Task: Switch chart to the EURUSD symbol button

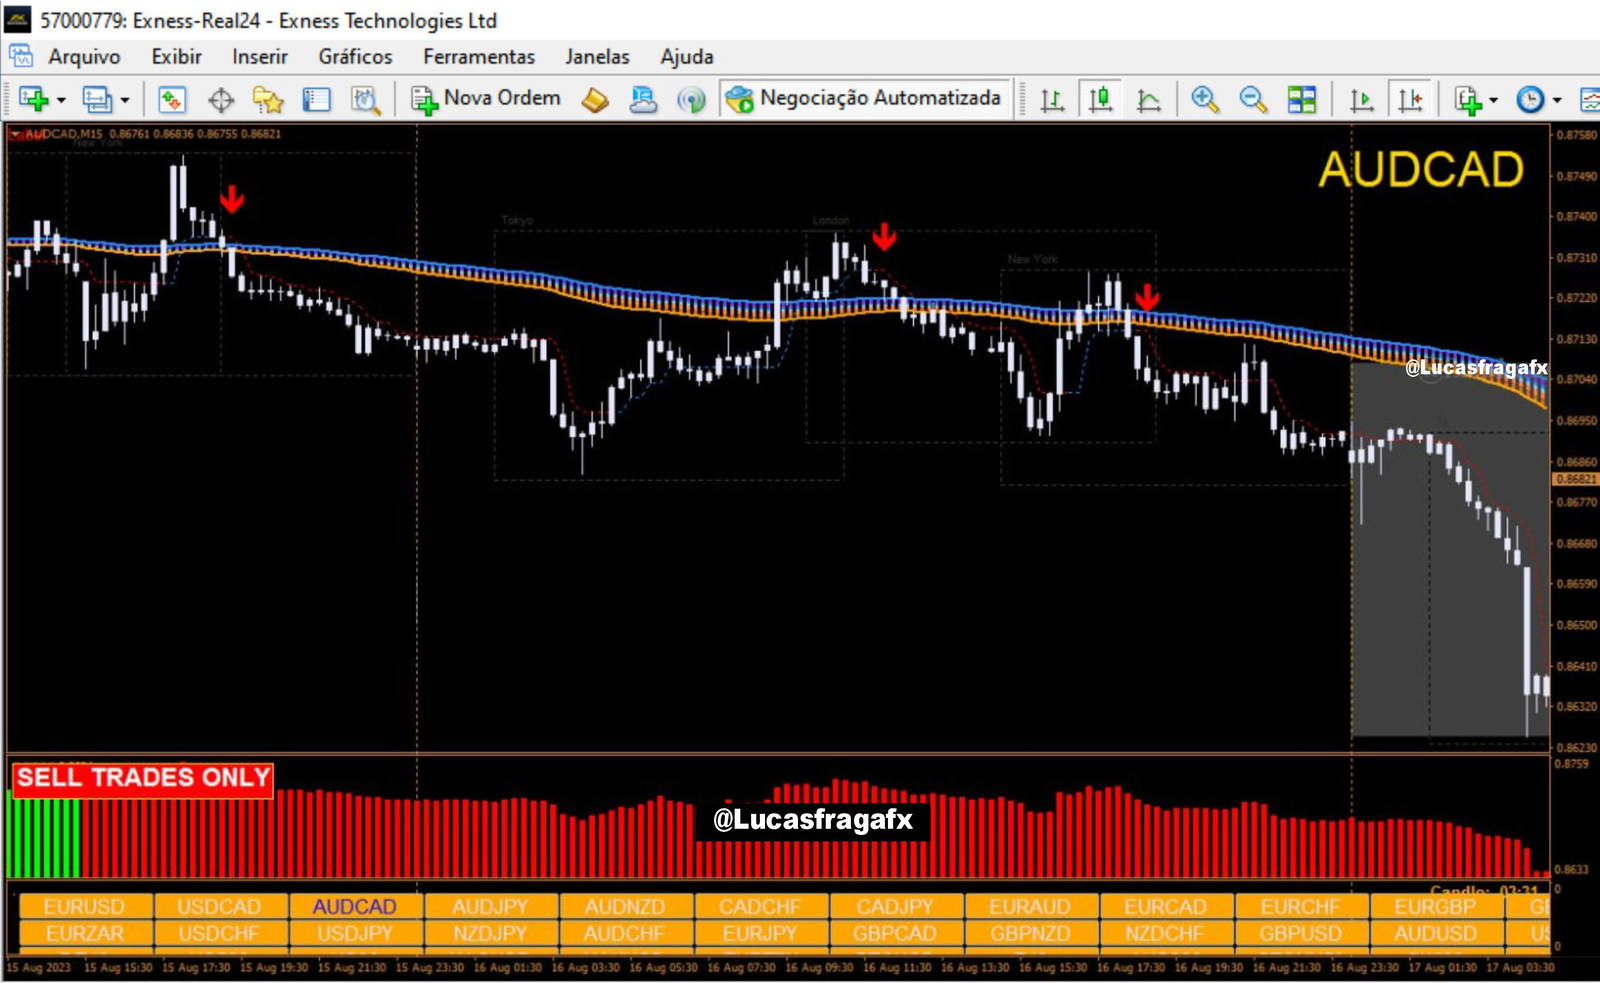Action: click(x=85, y=906)
